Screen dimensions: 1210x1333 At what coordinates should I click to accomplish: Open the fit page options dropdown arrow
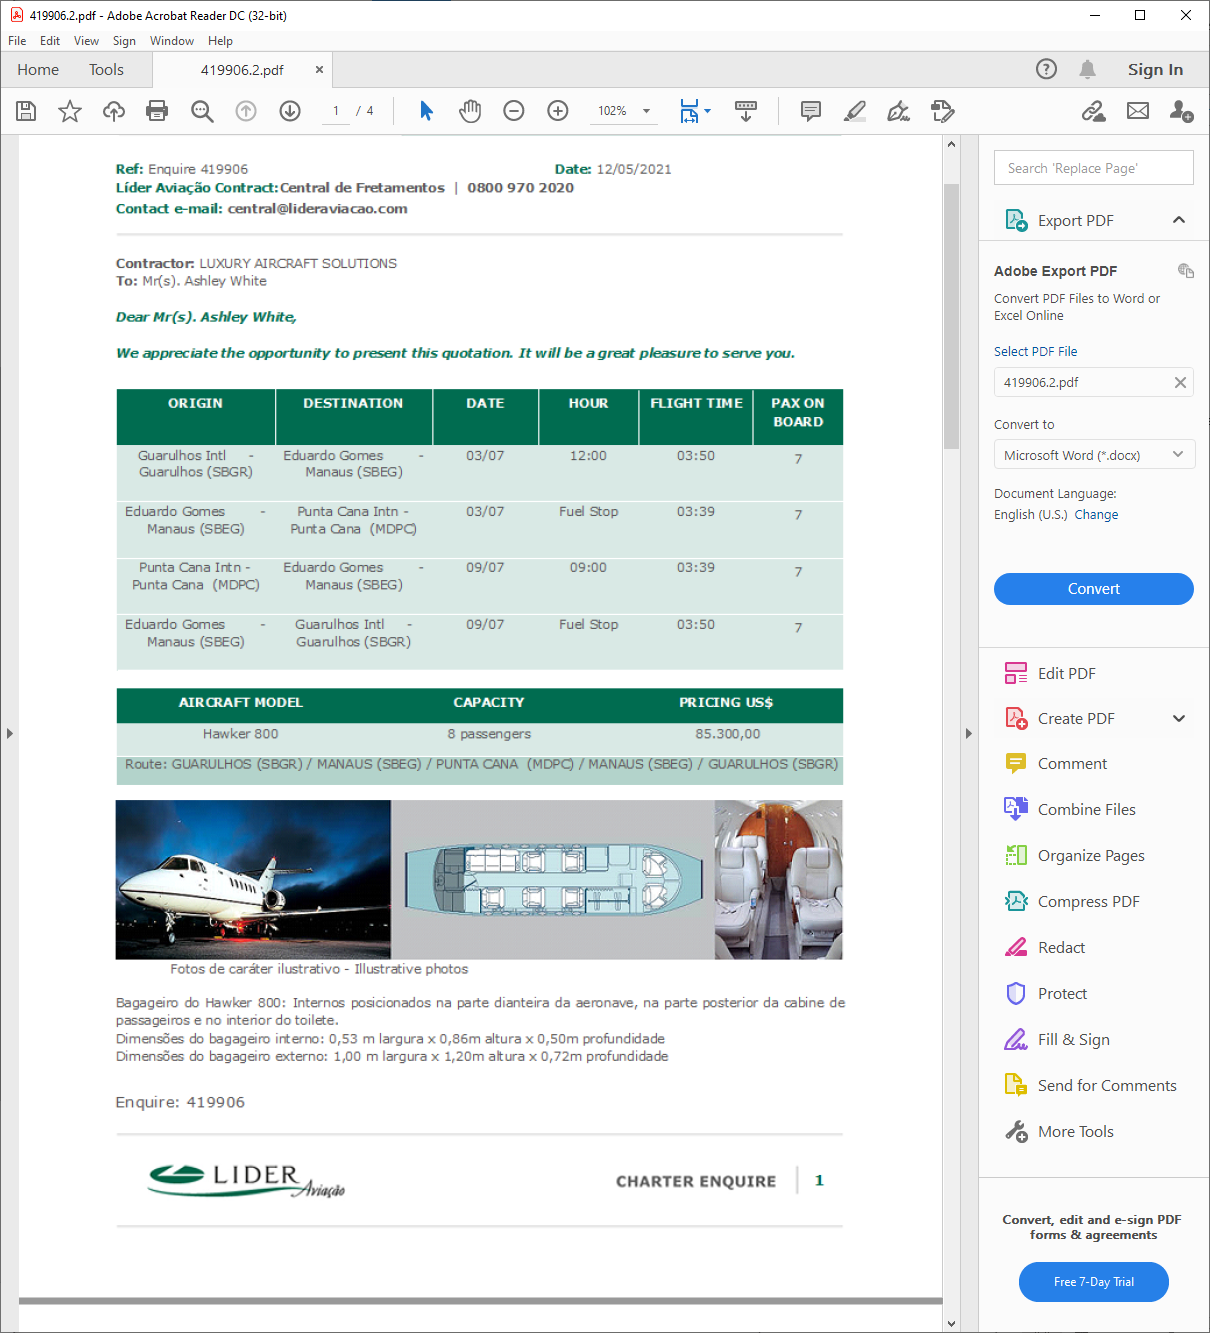point(708,111)
